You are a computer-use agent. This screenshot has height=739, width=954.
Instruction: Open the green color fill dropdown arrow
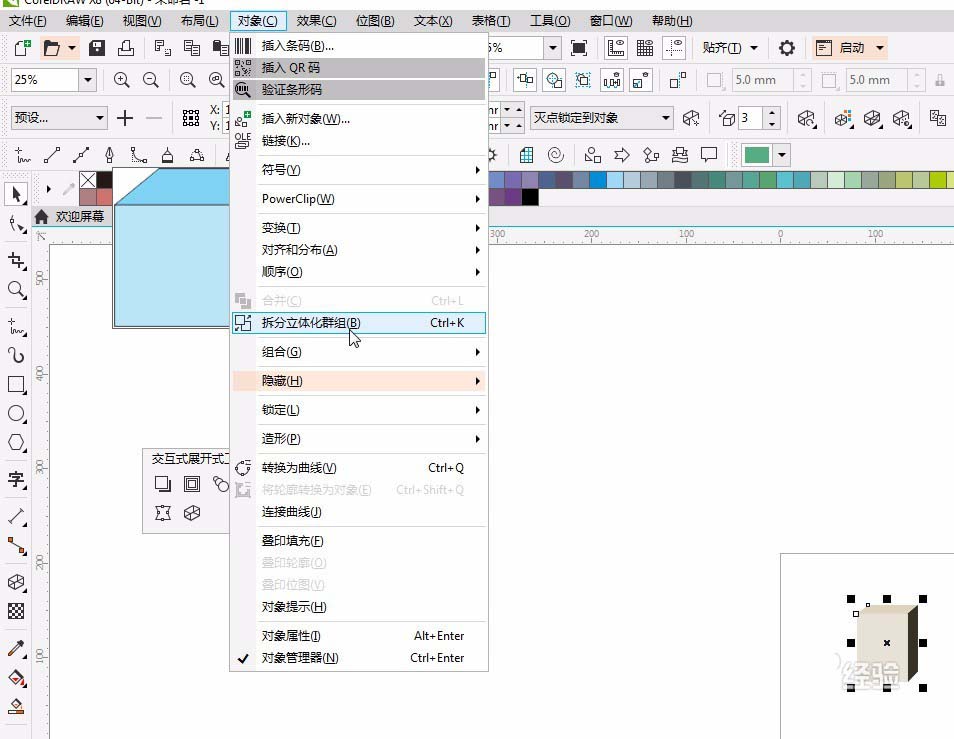tap(782, 155)
